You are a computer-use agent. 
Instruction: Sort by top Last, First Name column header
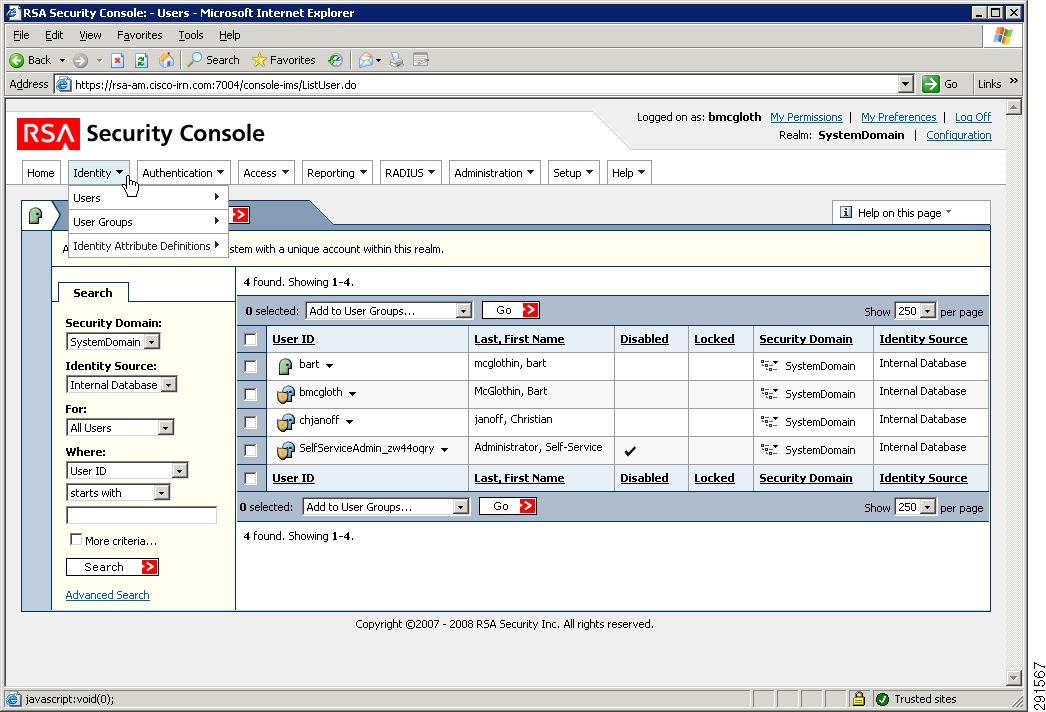[x=519, y=339]
